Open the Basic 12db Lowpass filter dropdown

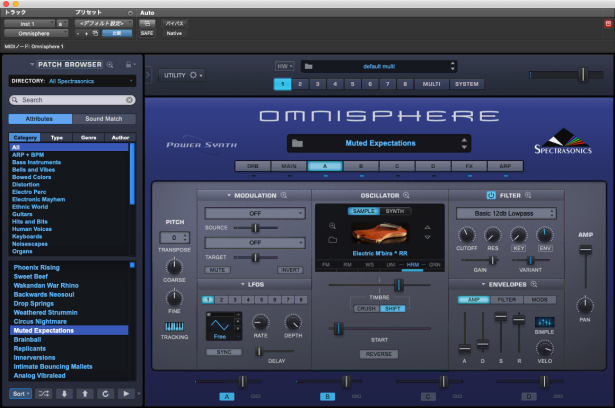pos(505,213)
